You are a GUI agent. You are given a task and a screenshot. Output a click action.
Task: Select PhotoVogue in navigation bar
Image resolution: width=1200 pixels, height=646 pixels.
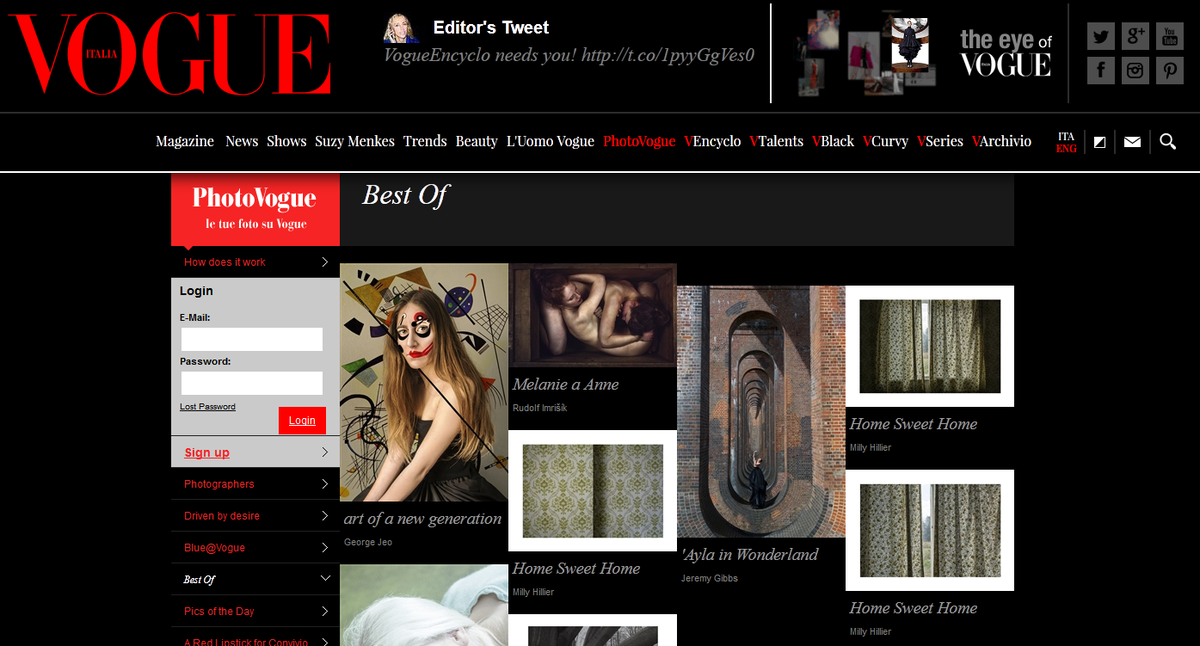[640, 142]
